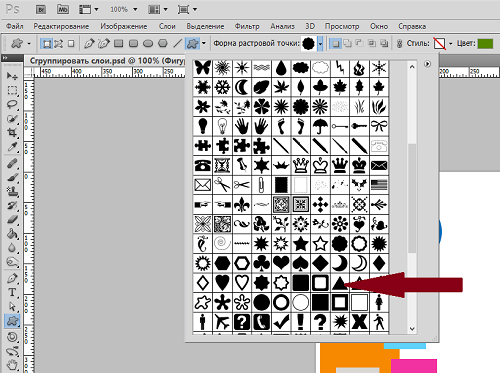Viewport: 500px width, 373px height.
Task: Select the Paint Bucket tool
Action: (12, 234)
